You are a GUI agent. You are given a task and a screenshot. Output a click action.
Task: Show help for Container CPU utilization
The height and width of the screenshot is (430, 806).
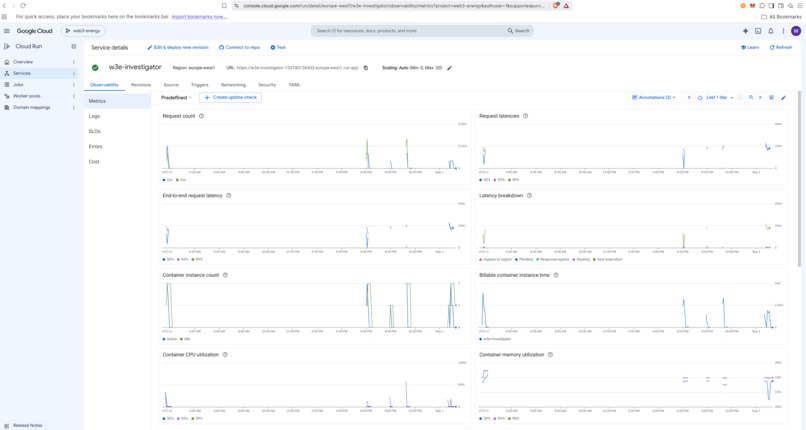pyautogui.click(x=225, y=355)
